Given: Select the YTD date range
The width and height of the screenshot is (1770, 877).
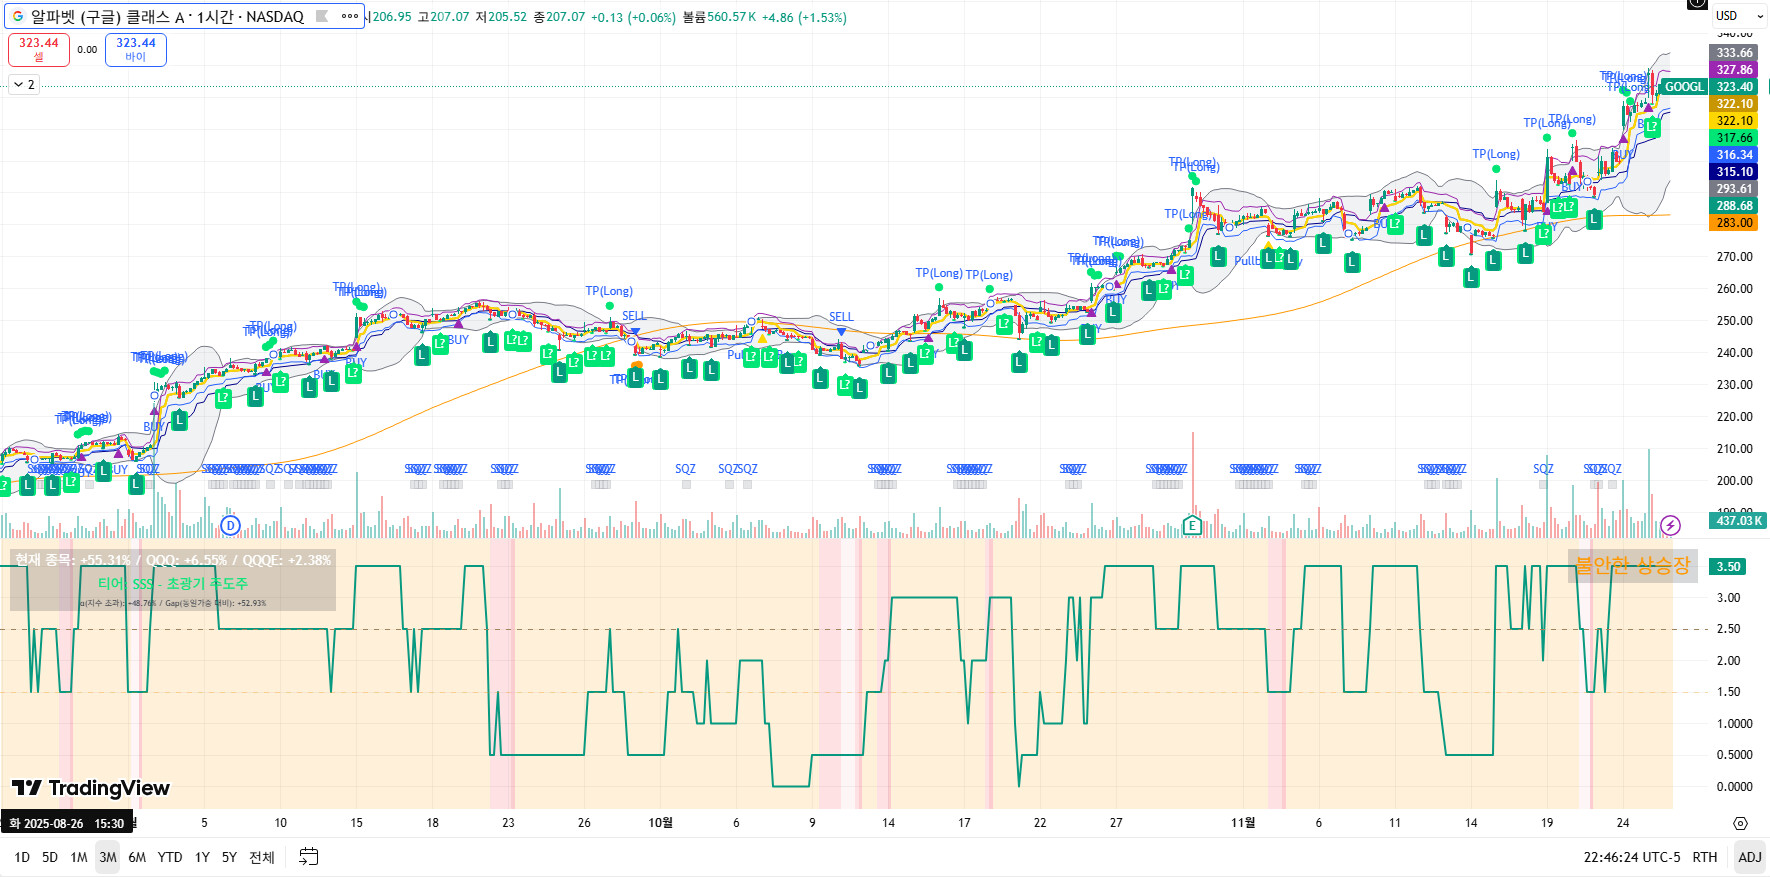Looking at the screenshot, I should tap(170, 857).
